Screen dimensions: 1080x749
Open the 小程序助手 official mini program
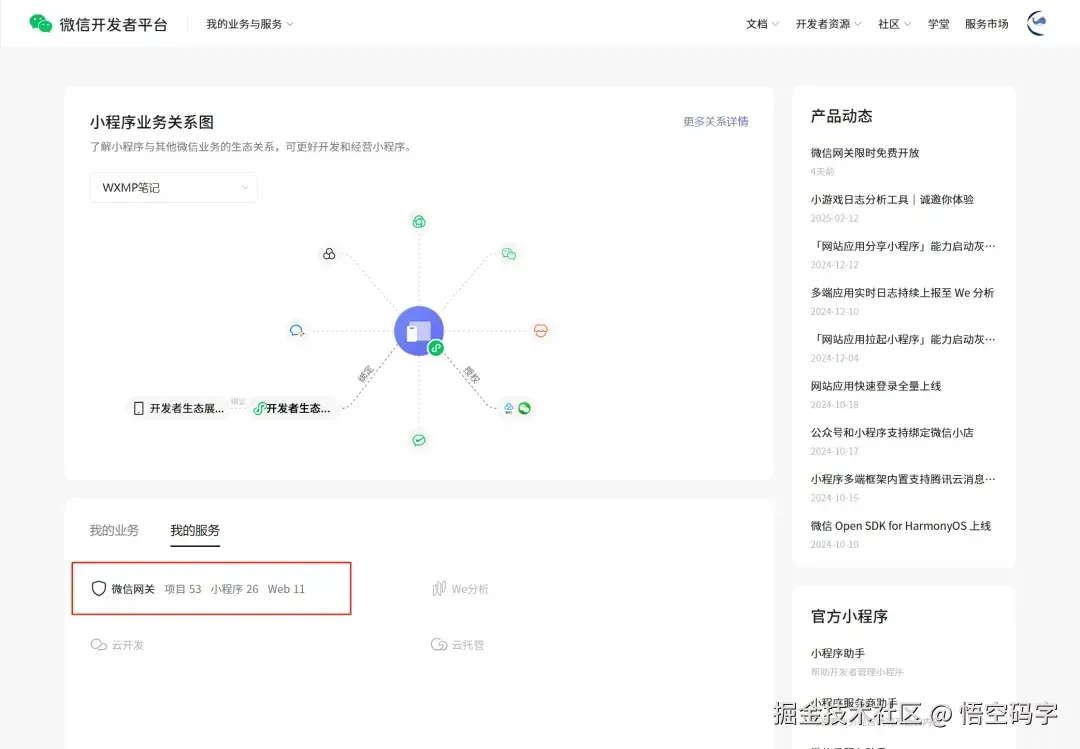pyautogui.click(x=838, y=653)
